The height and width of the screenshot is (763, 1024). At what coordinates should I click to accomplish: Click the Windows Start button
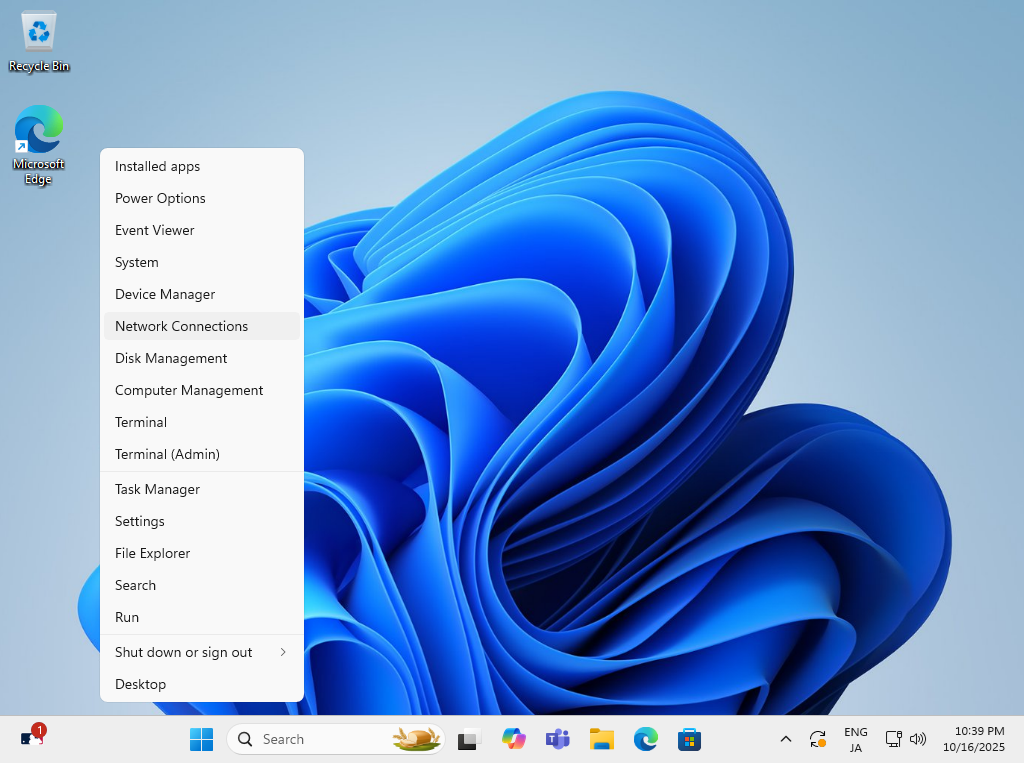[201, 739]
